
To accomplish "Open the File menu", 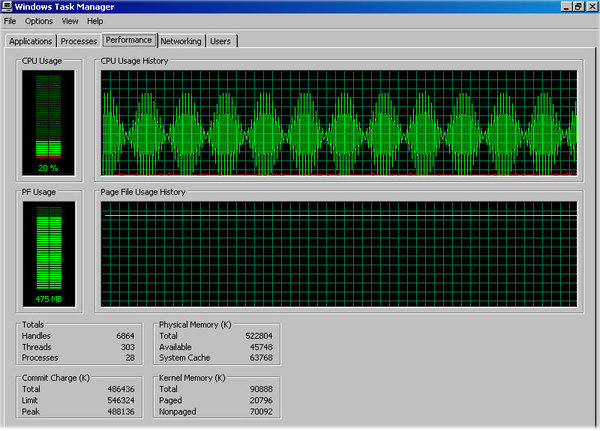I will [10, 21].
